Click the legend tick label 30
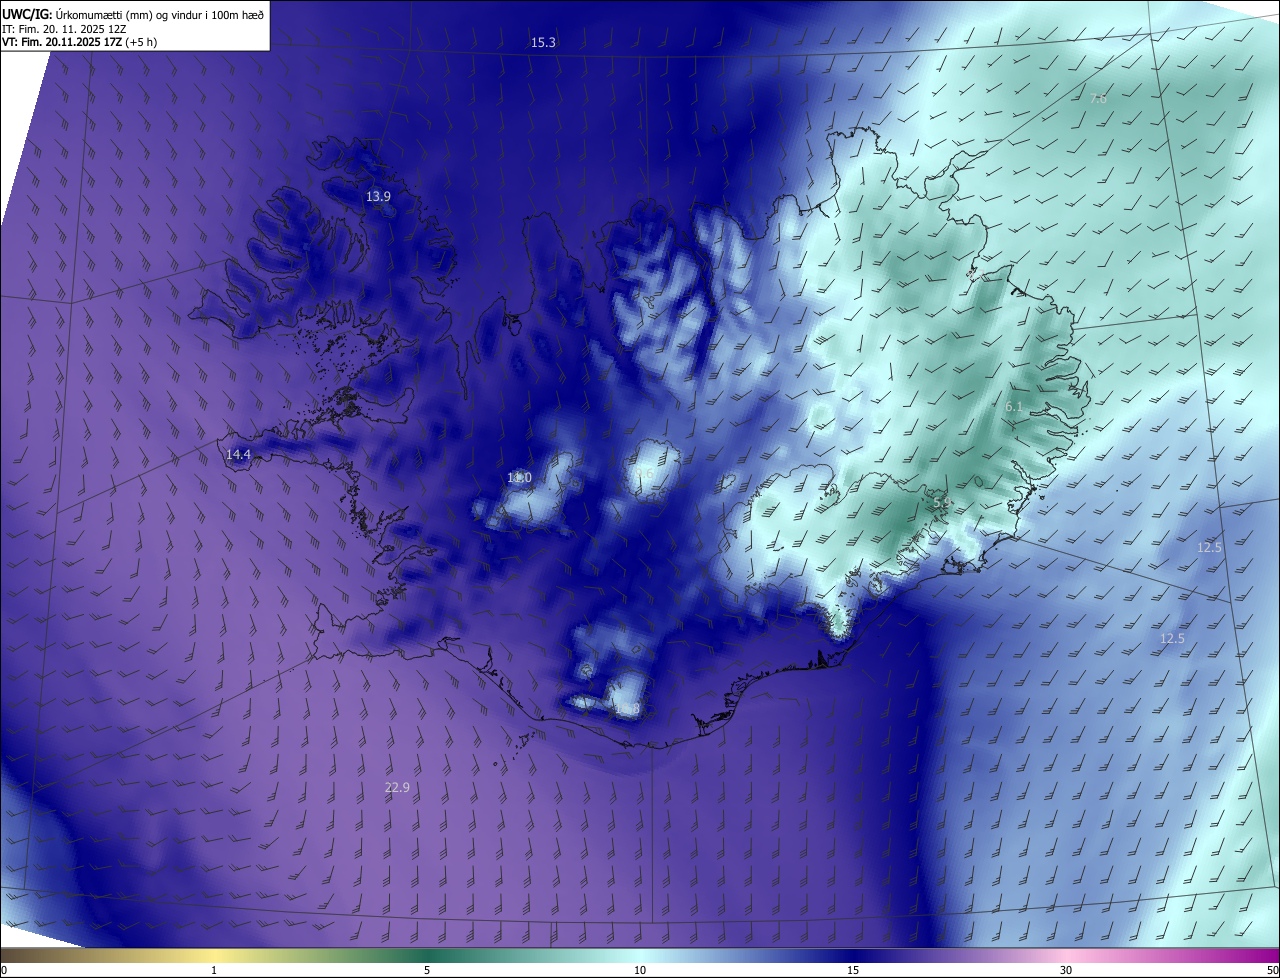1280x978 pixels. click(x=1066, y=970)
